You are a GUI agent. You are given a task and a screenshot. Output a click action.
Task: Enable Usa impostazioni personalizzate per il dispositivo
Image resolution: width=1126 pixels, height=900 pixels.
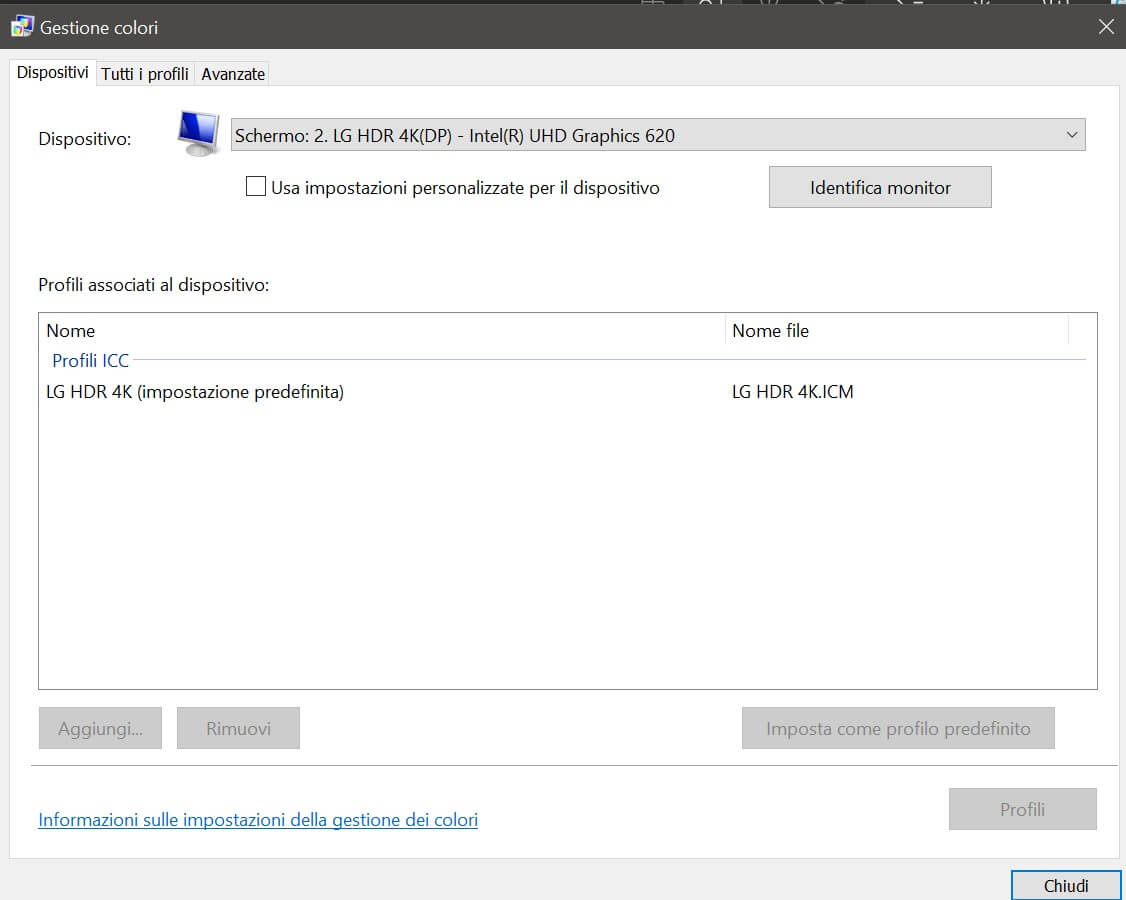pos(256,187)
